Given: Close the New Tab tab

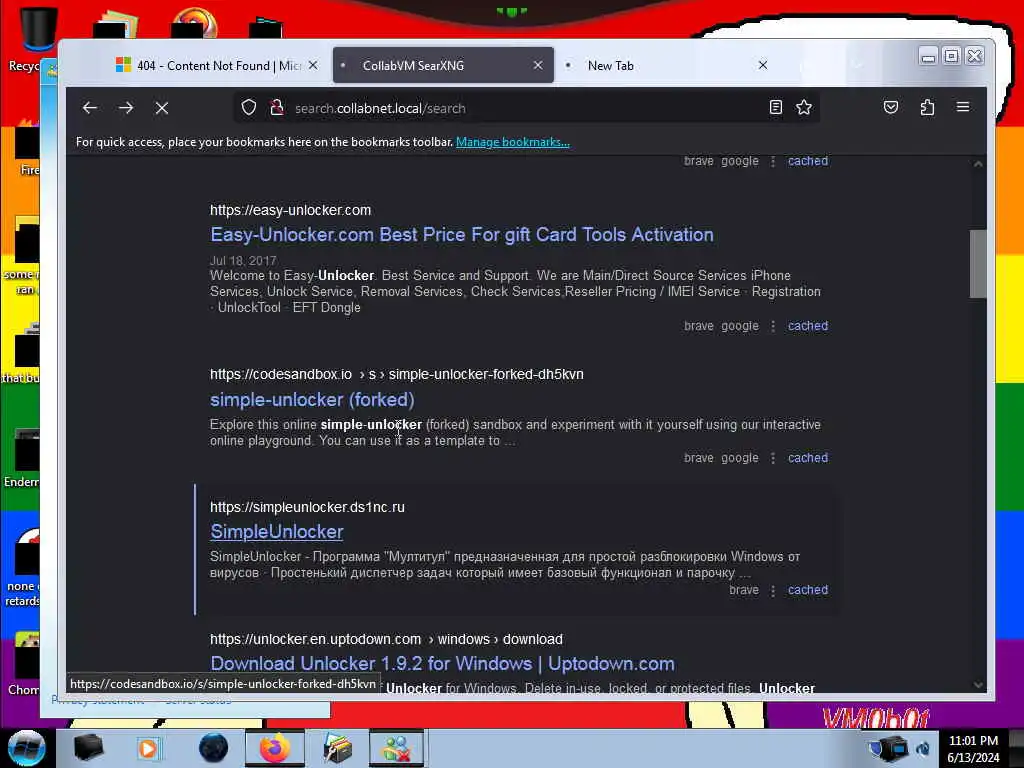Looking at the screenshot, I should point(763,65).
